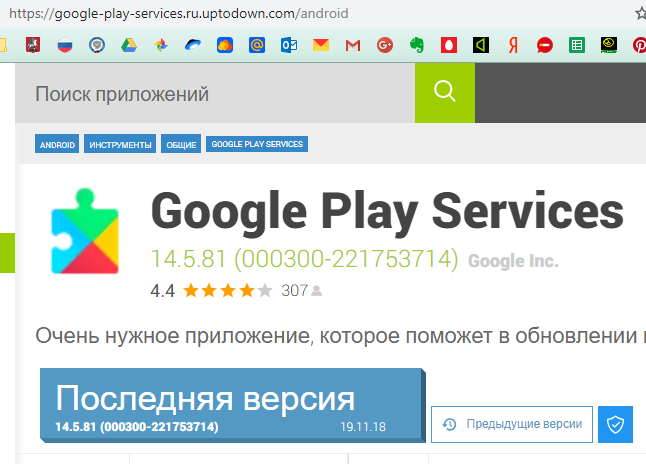Click the Google Inc. developer link
This screenshot has width=646, height=464.
[513, 261]
